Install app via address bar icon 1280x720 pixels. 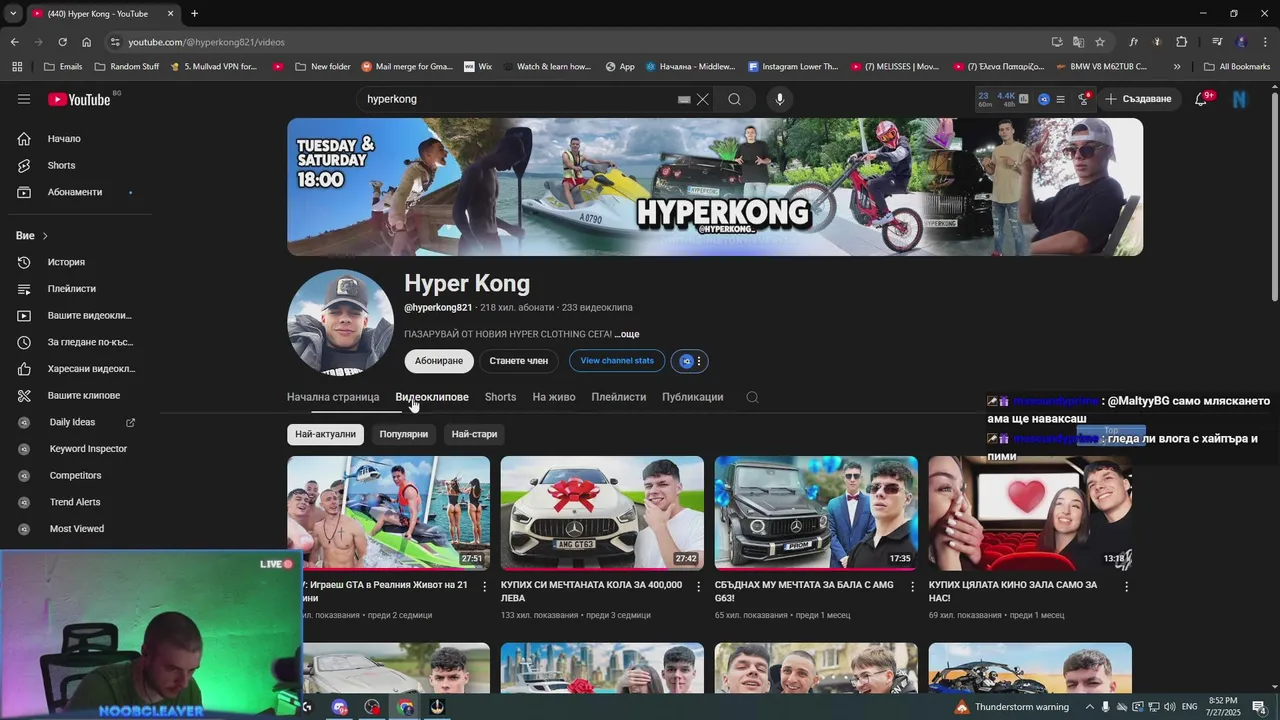pyautogui.click(x=1057, y=42)
